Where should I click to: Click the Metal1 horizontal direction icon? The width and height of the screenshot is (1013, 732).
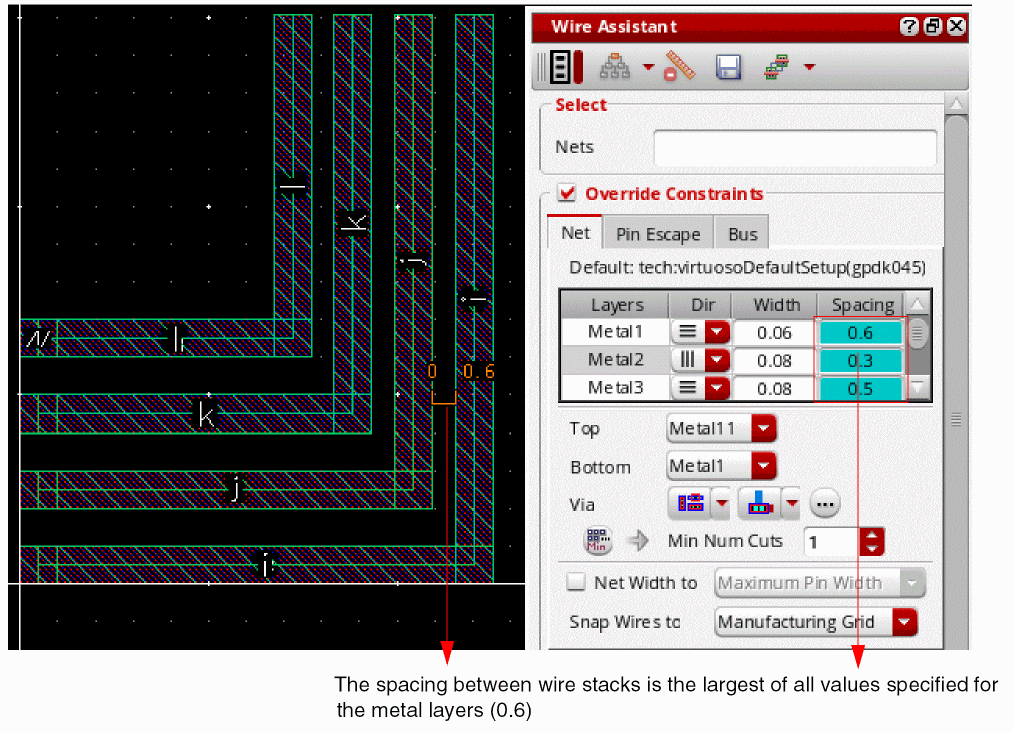687,332
